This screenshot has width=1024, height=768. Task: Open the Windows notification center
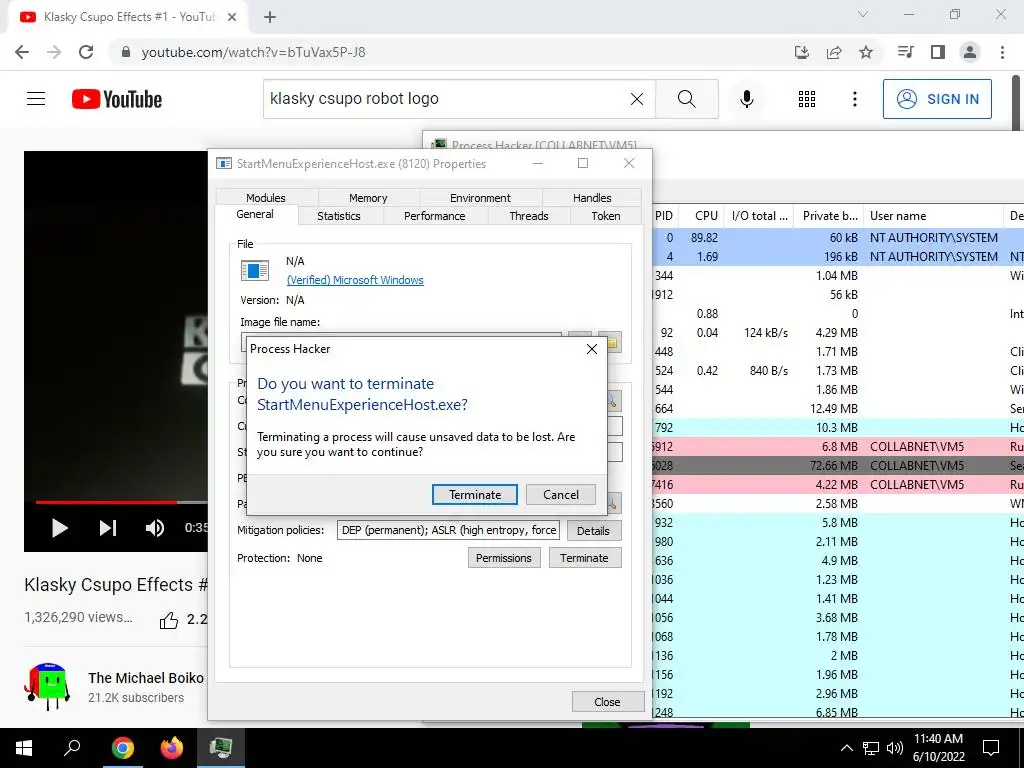tap(991, 748)
